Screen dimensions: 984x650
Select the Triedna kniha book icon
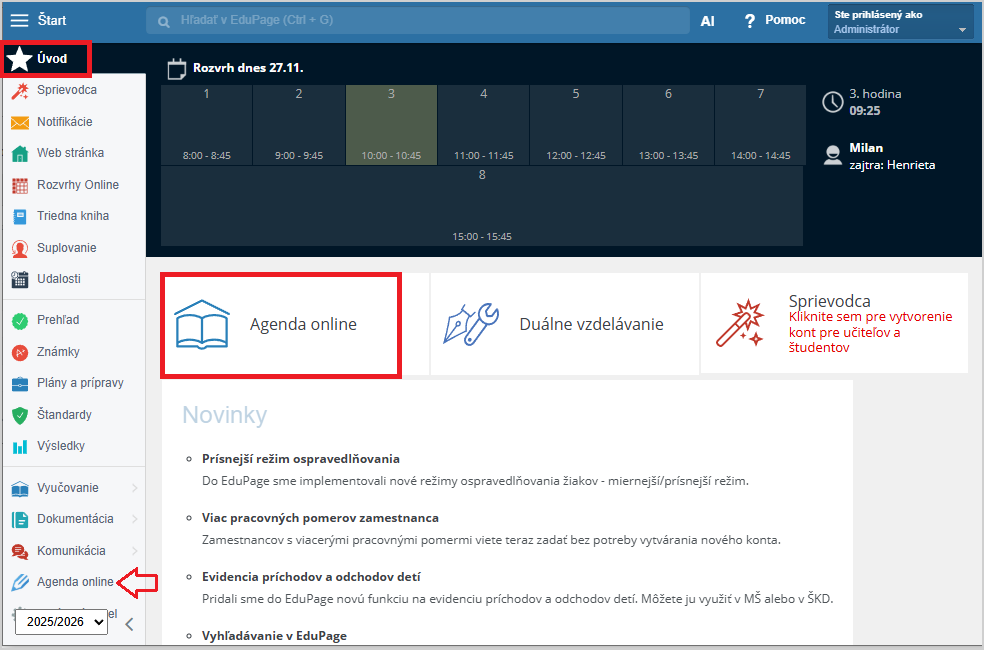click(x=19, y=216)
